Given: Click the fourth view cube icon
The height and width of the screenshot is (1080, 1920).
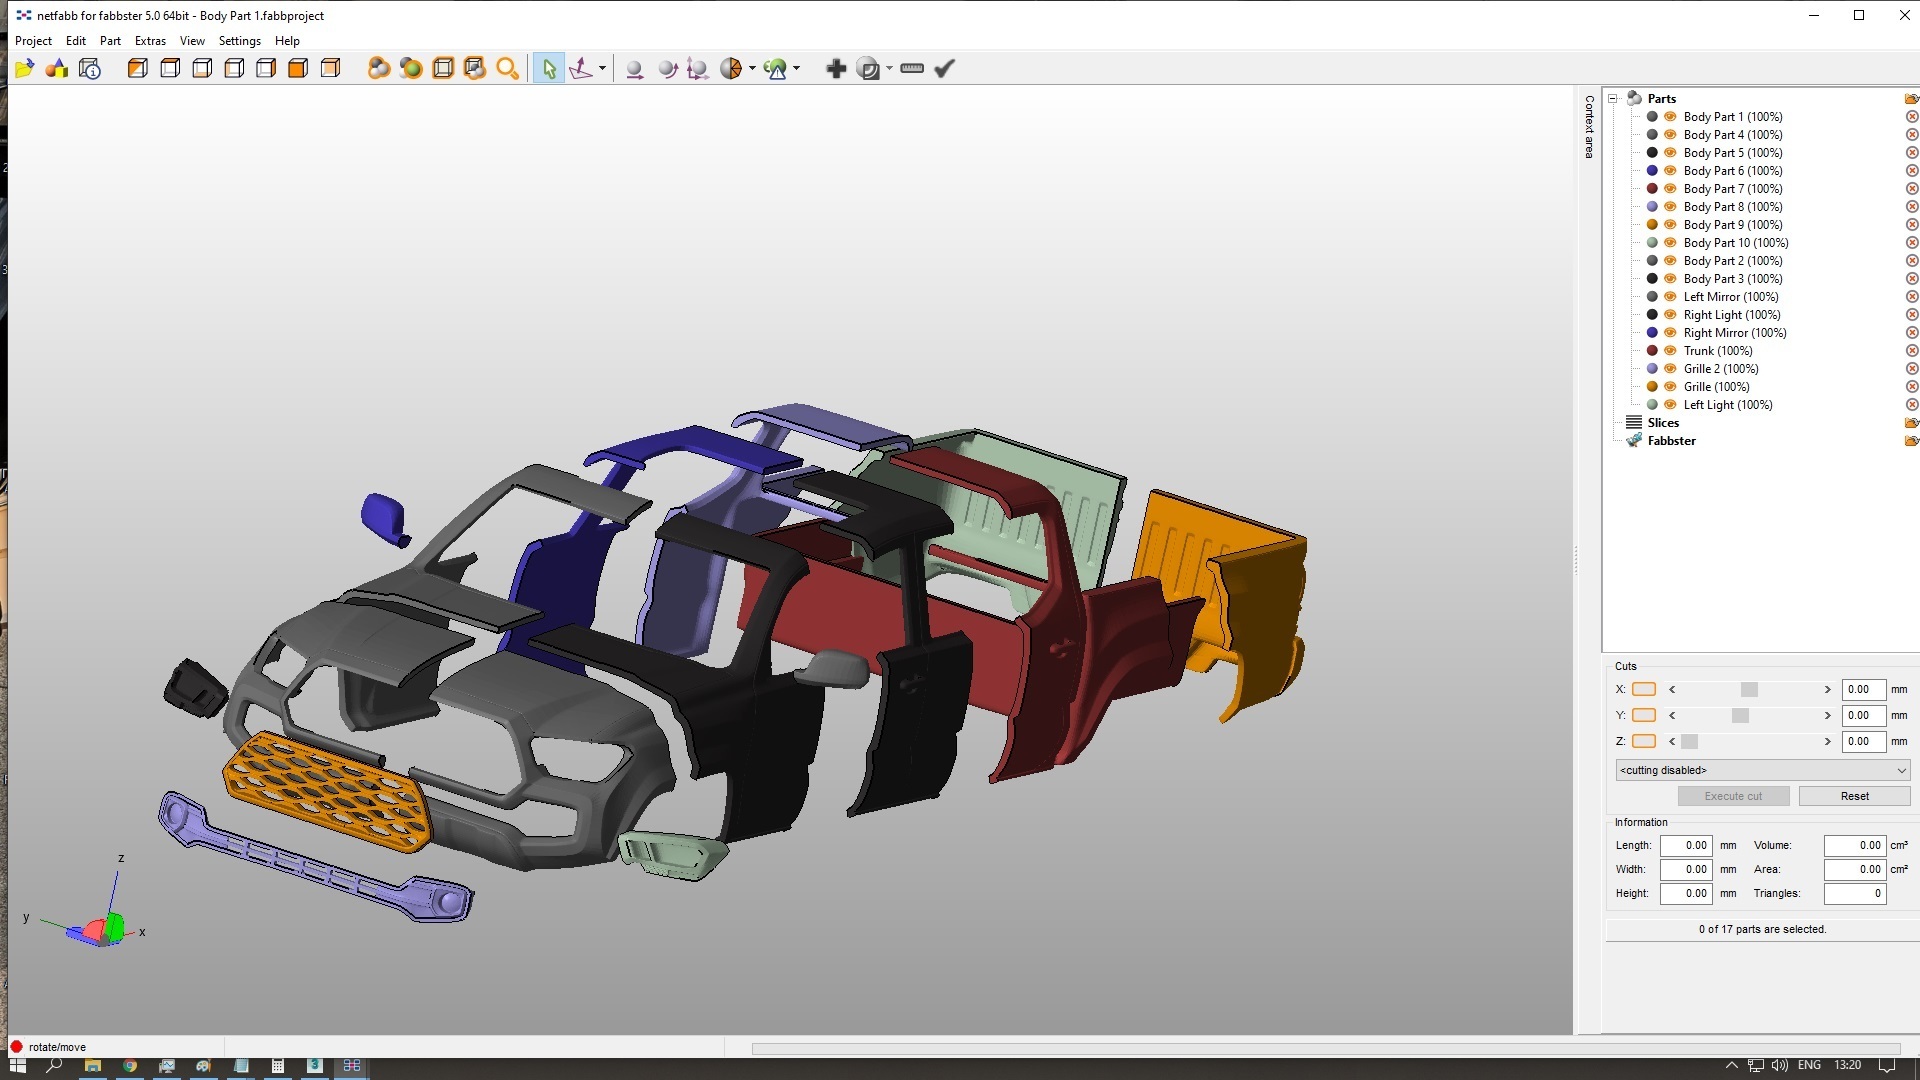Looking at the screenshot, I should click(234, 68).
